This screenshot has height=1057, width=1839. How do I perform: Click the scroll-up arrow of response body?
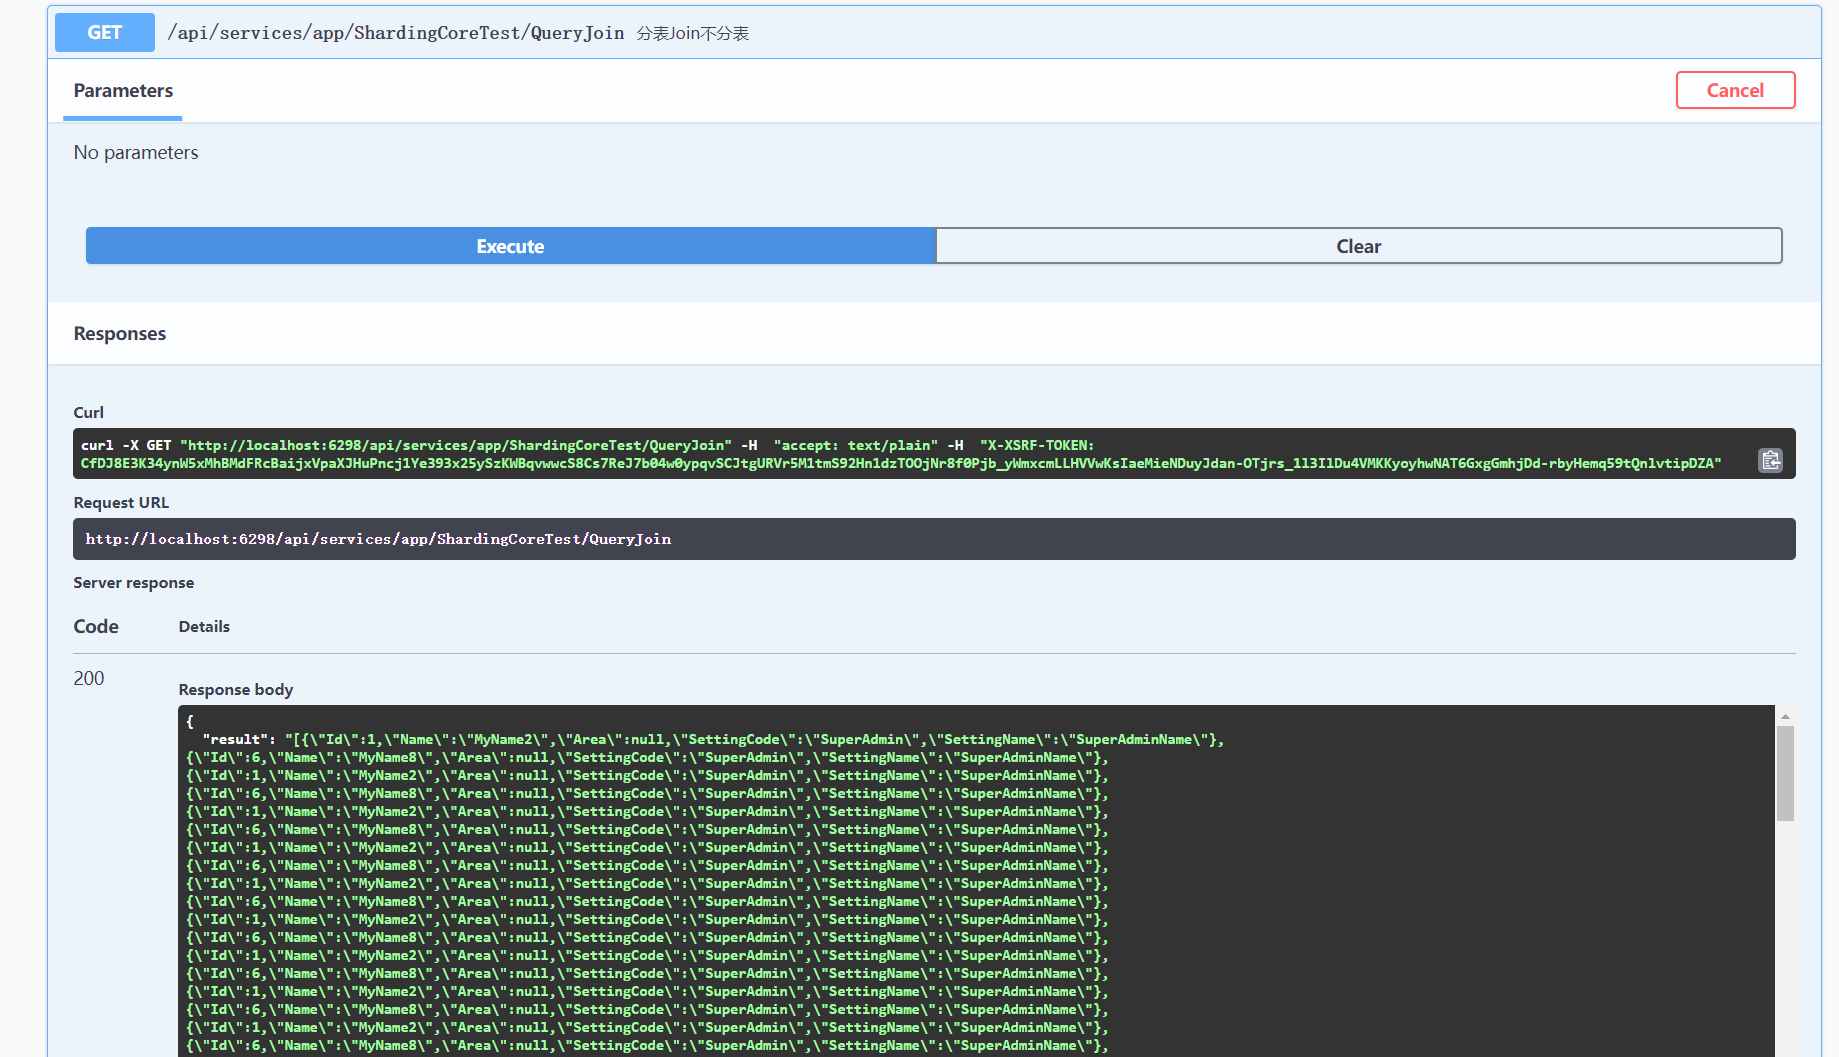coord(1785,716)
